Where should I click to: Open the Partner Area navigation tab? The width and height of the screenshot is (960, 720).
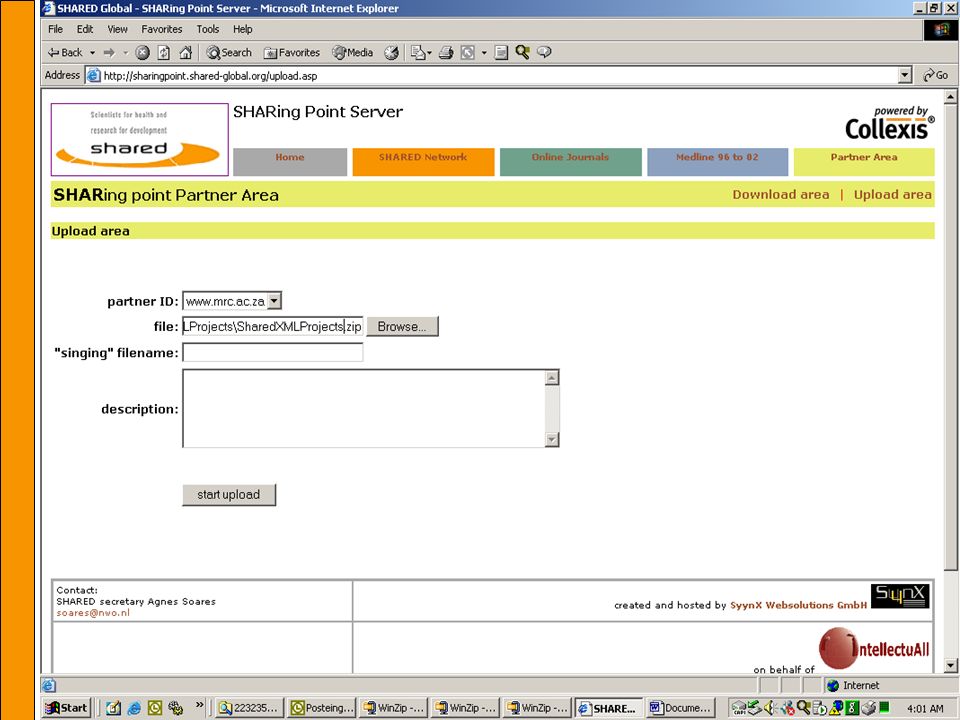click(x=864, y=162)
